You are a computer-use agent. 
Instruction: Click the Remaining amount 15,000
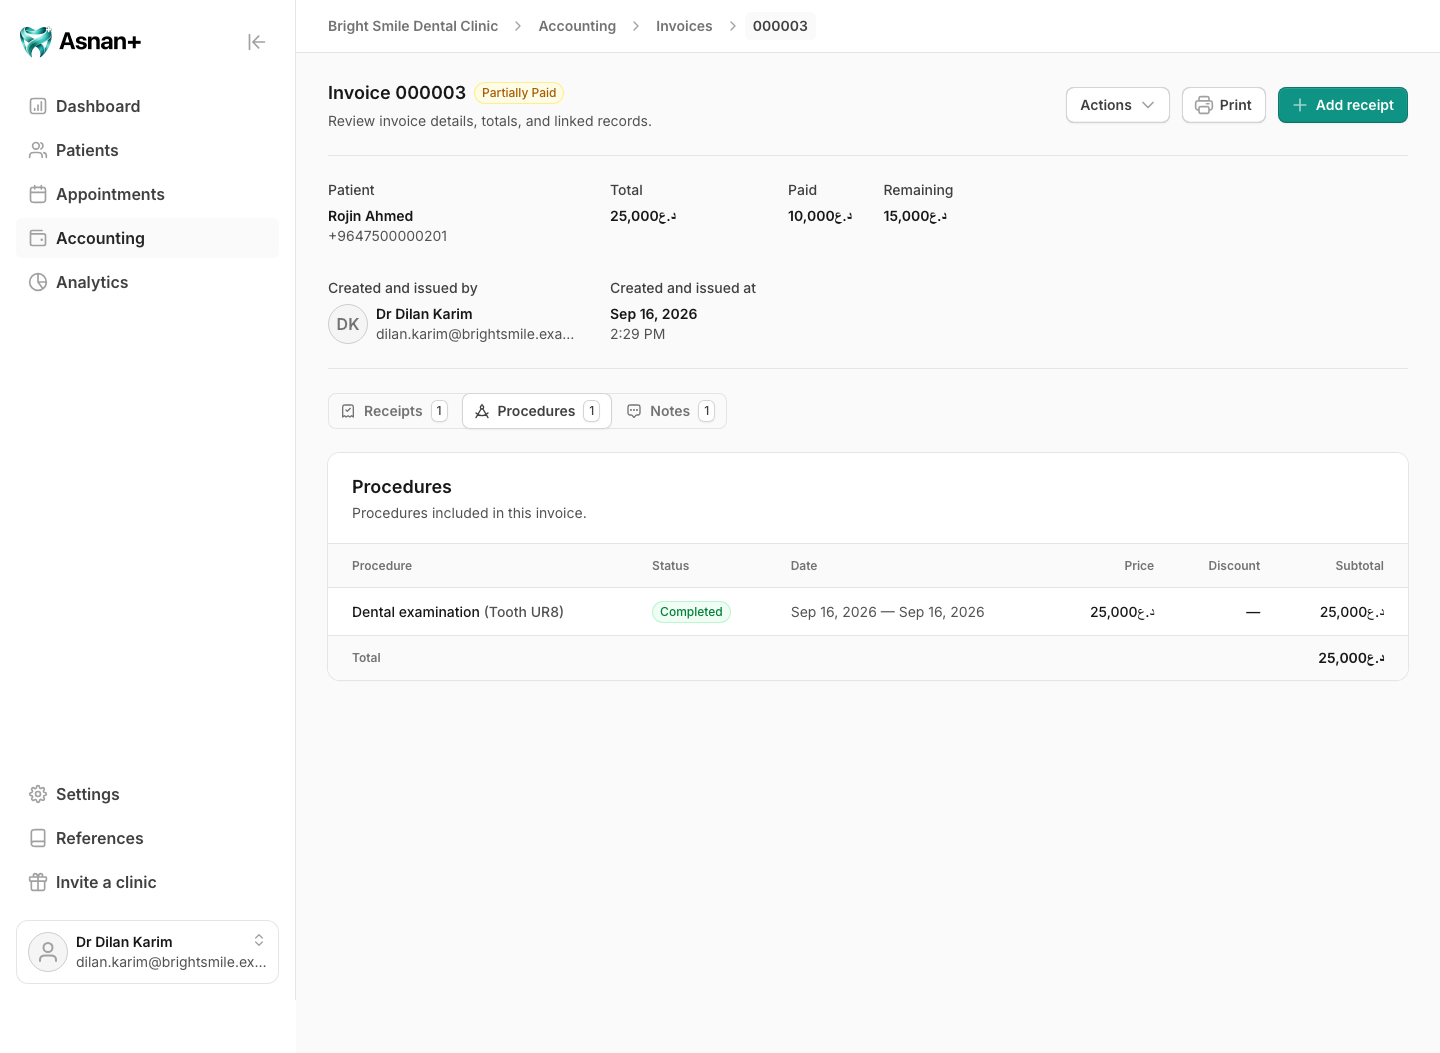click(915, 216)
